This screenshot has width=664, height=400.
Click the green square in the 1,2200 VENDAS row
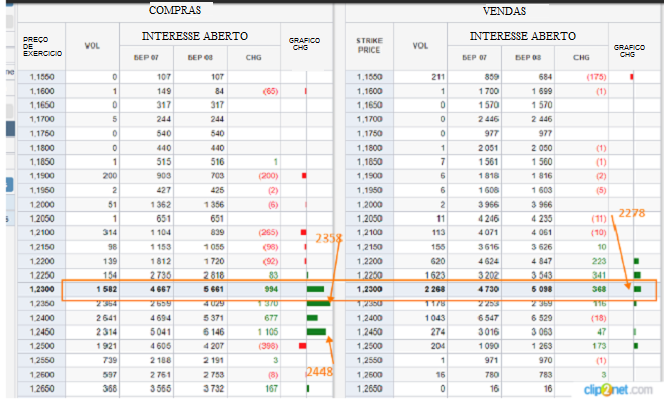[636, 261]
